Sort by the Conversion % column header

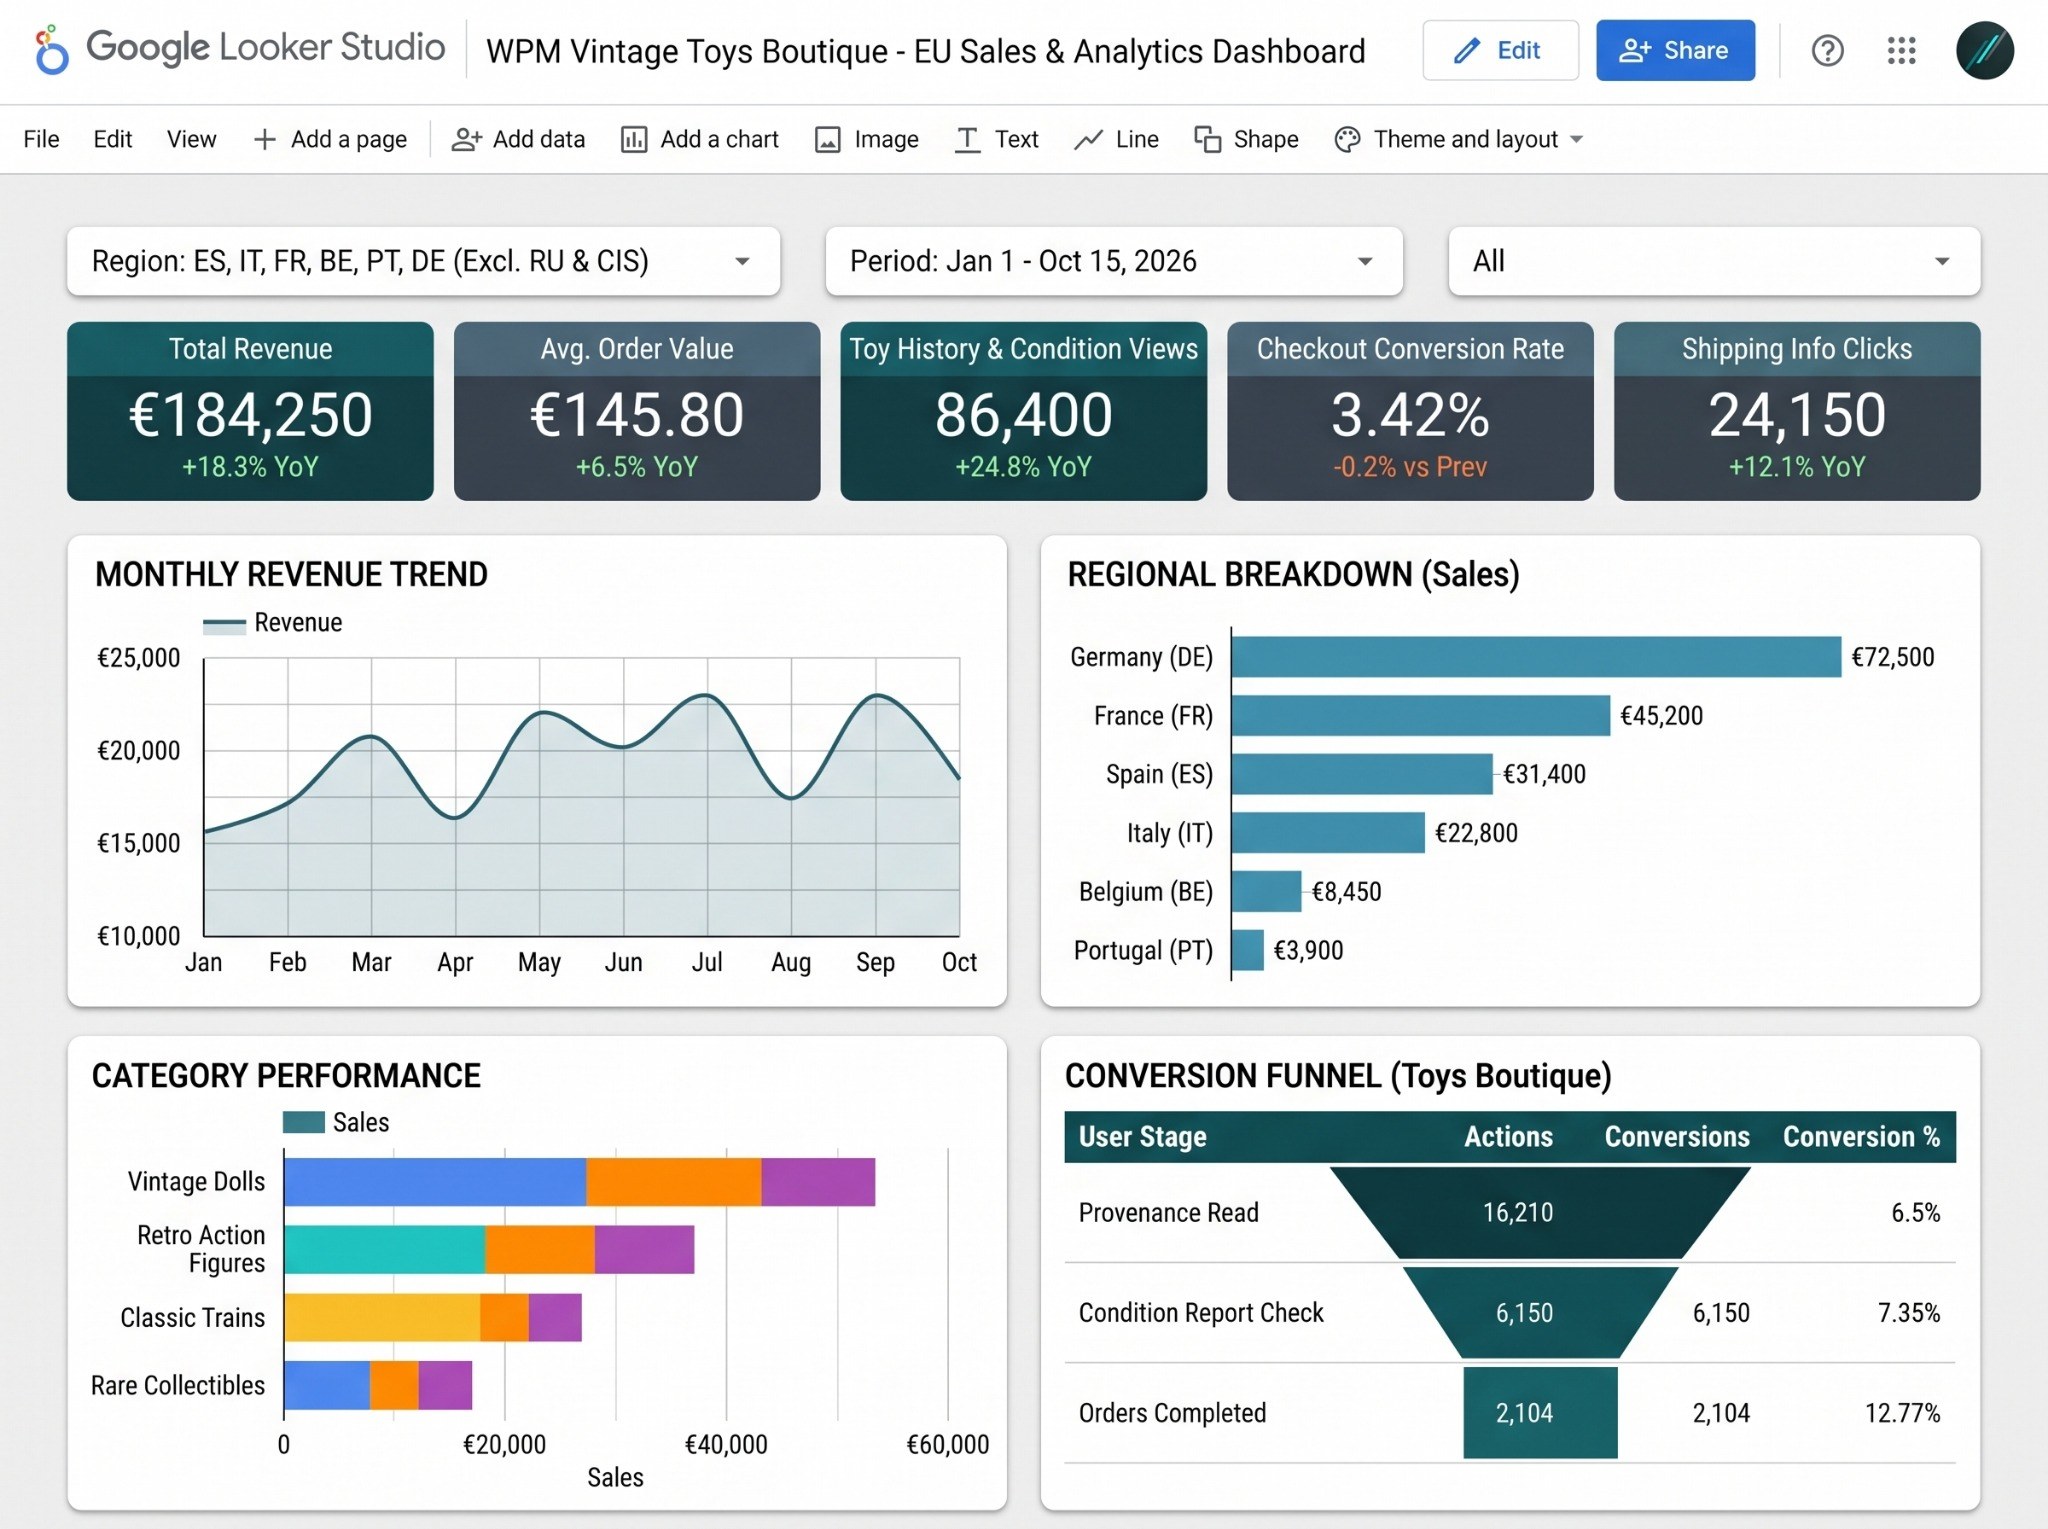pos(1861,1137)
